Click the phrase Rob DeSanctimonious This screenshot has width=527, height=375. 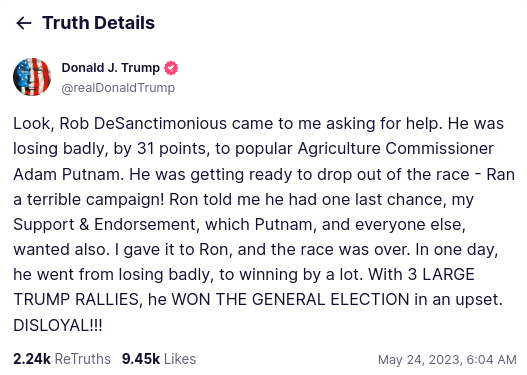tap(143, 123)
